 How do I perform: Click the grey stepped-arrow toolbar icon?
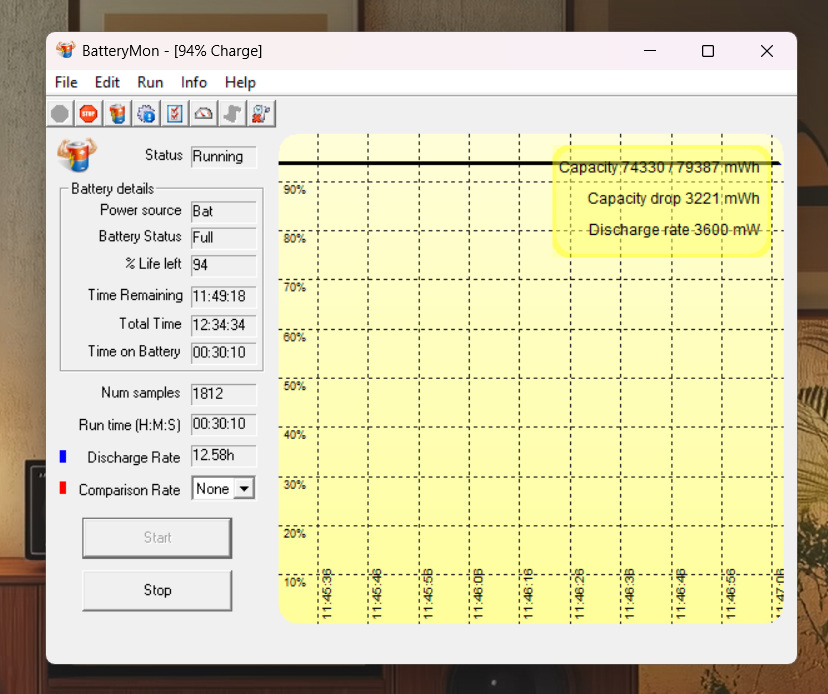[232, 114]
